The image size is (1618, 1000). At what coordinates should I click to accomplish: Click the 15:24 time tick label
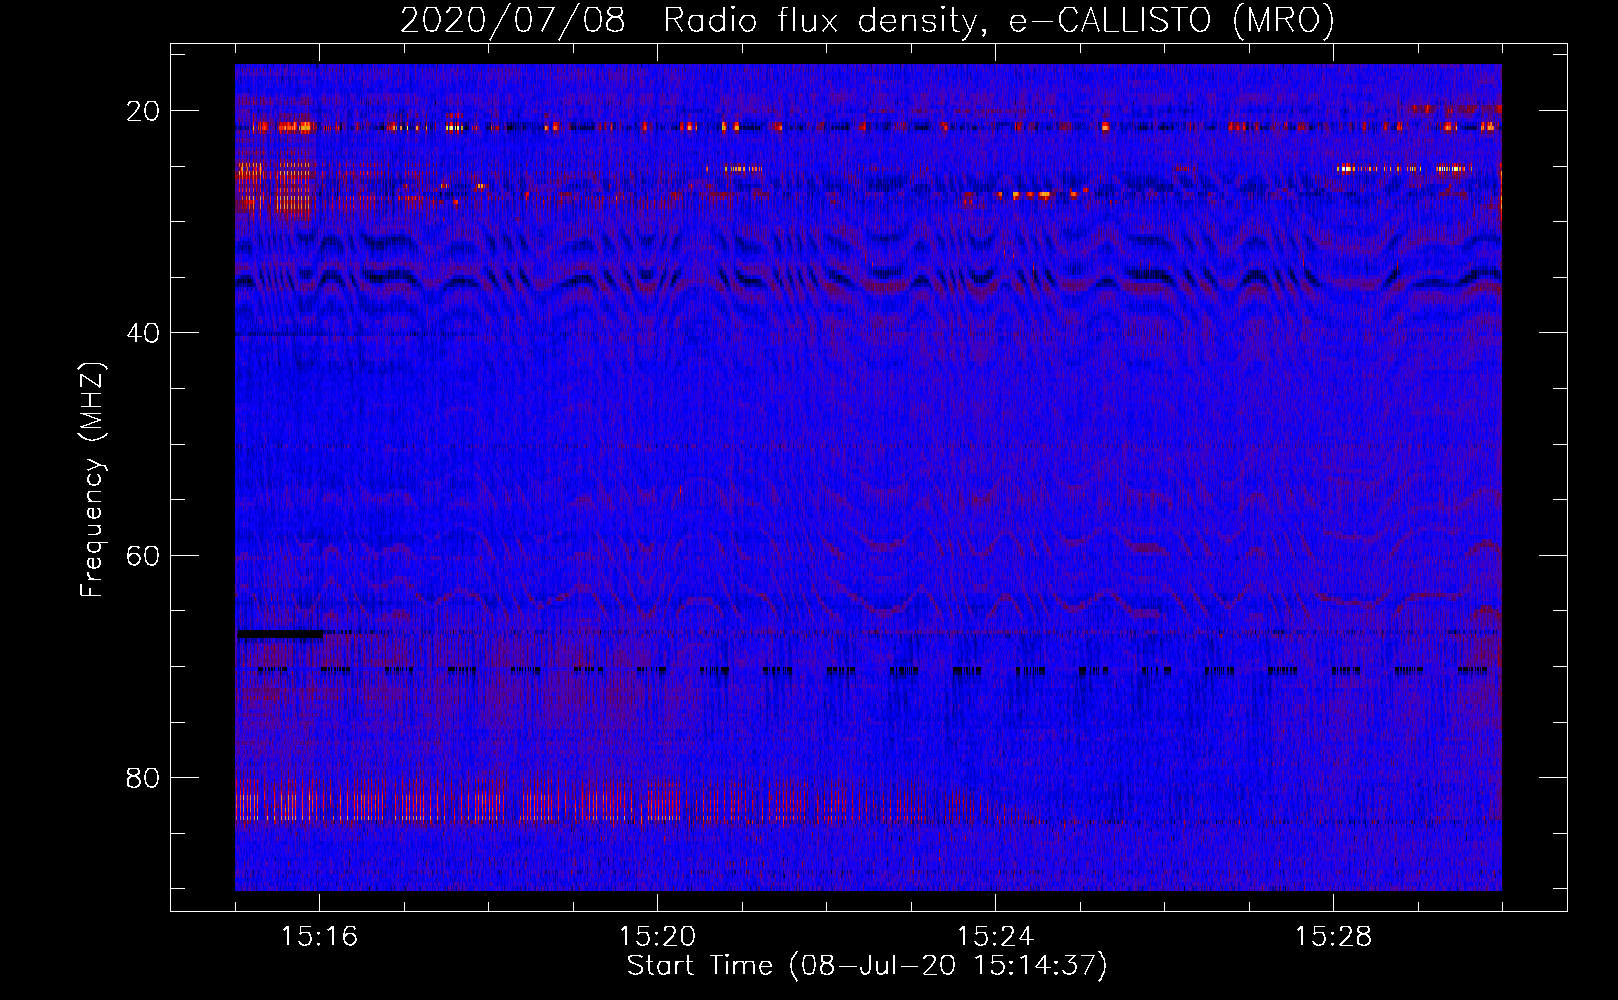coord(995,937)
